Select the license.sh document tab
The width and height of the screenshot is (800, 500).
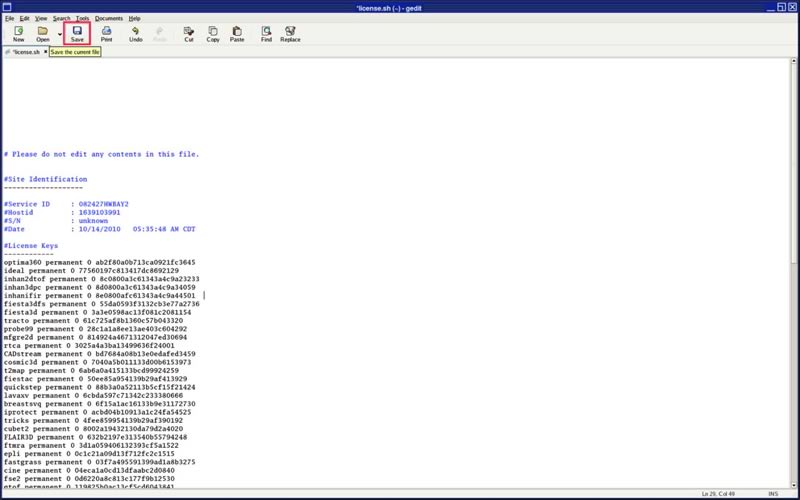tap(24, 52)
